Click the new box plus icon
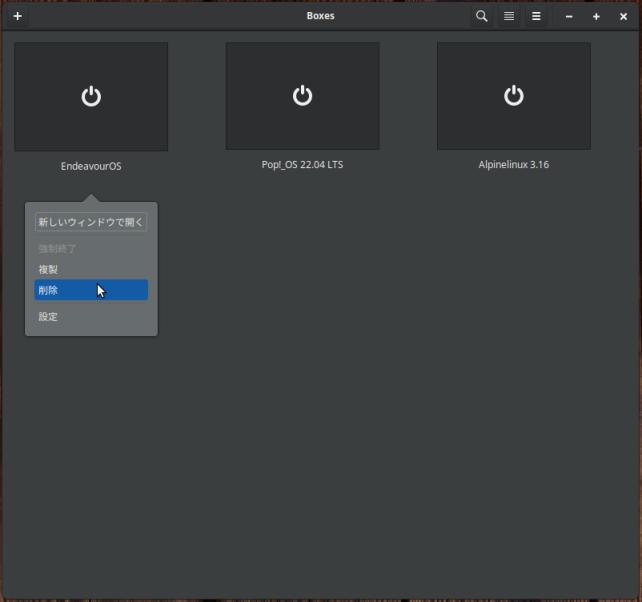This screenshot has height=602, width=642. click(x=18, y=16)
